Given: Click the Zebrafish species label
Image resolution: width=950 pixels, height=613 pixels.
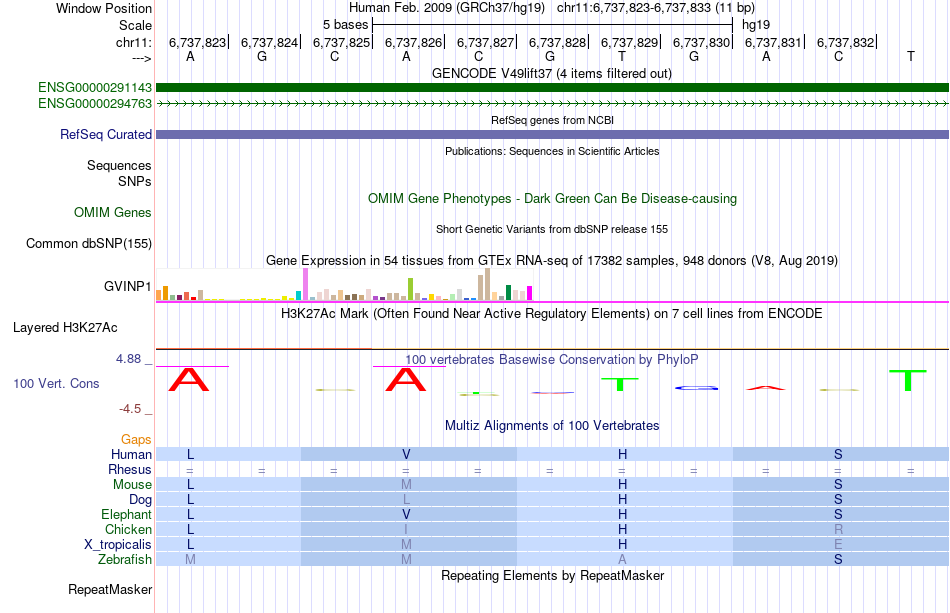Looking at the screenshot, I should point(125,559).
